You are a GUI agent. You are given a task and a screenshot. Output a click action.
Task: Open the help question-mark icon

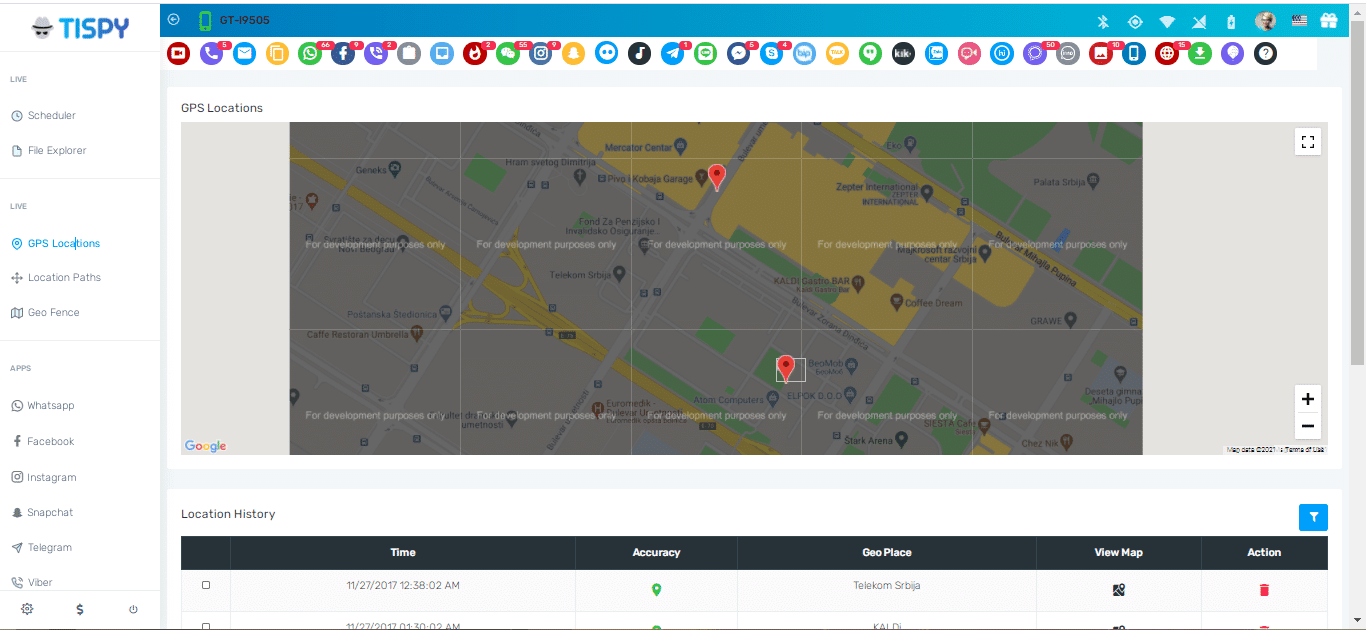point(1266,54)
